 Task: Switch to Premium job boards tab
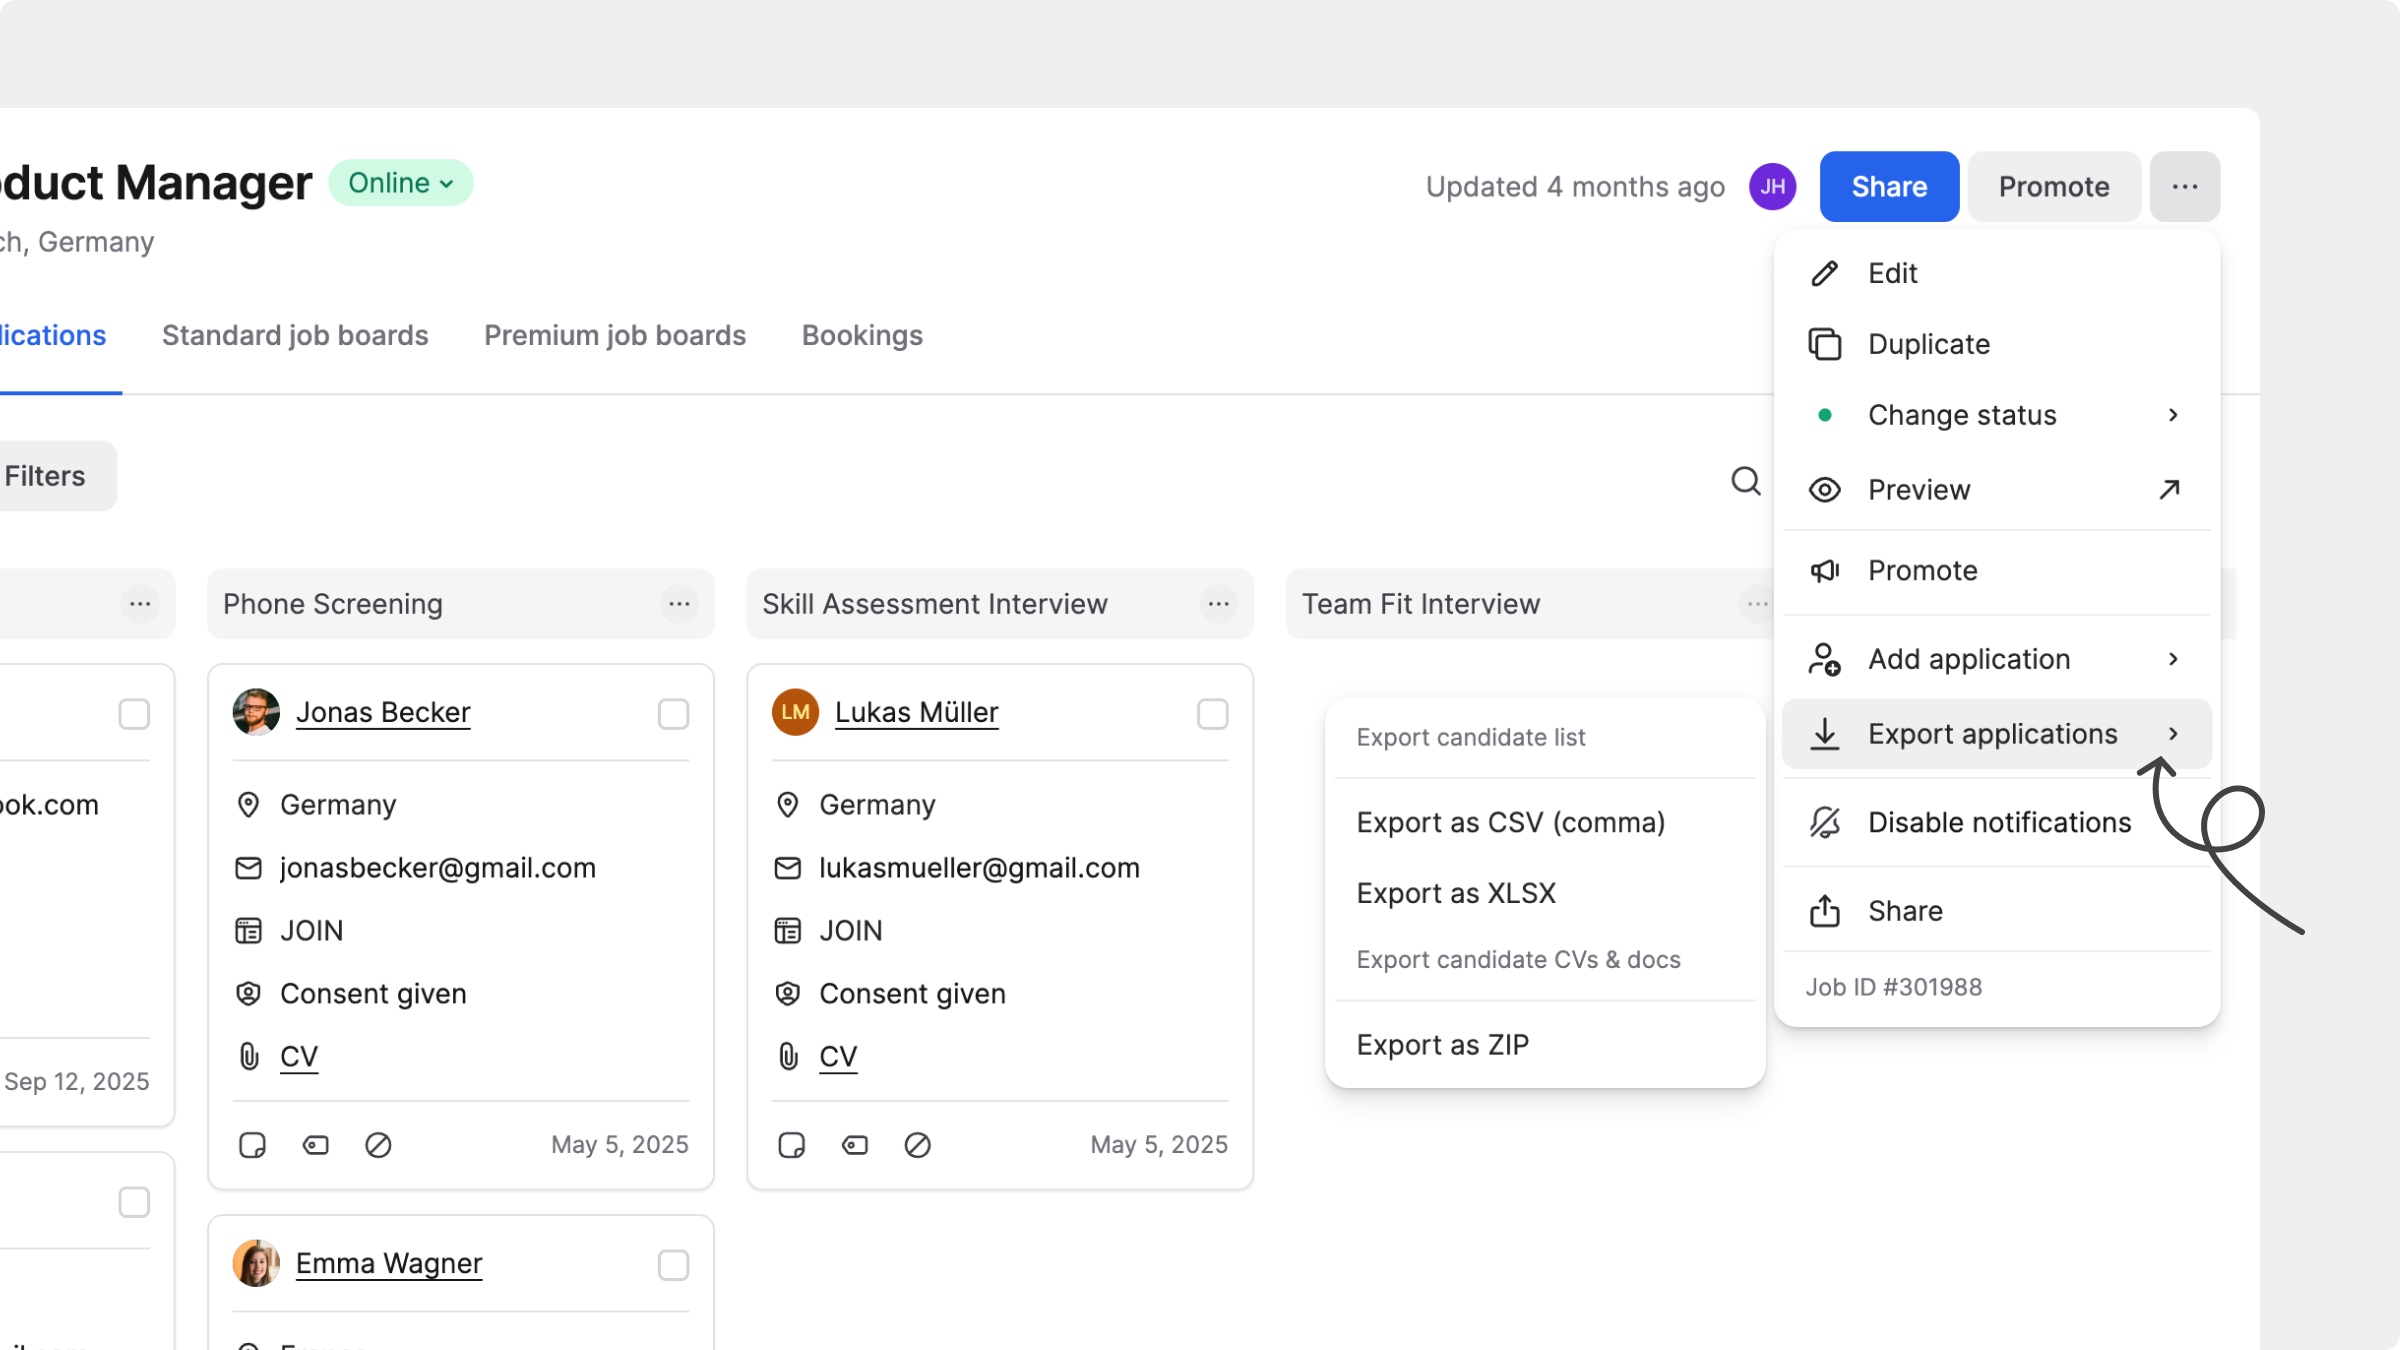click(x=614, y=335)
